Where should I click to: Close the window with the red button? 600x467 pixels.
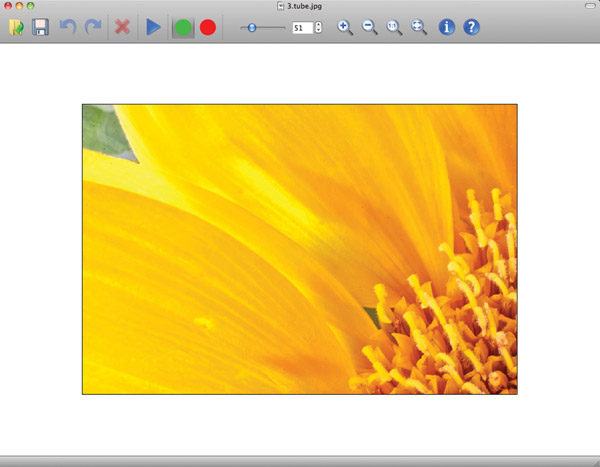coord(8,6)
